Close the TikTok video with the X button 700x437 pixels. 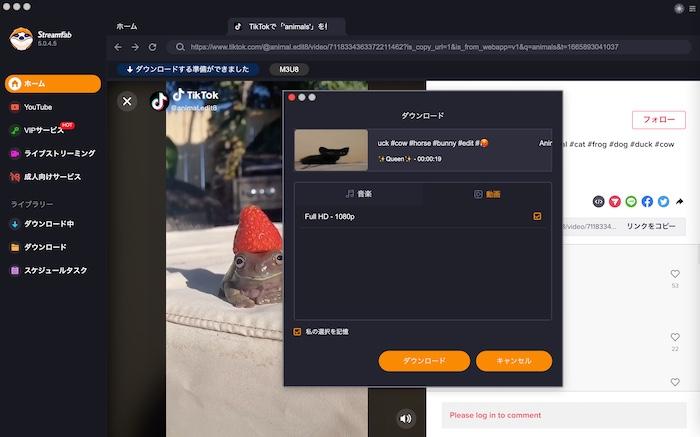(127, 101)
